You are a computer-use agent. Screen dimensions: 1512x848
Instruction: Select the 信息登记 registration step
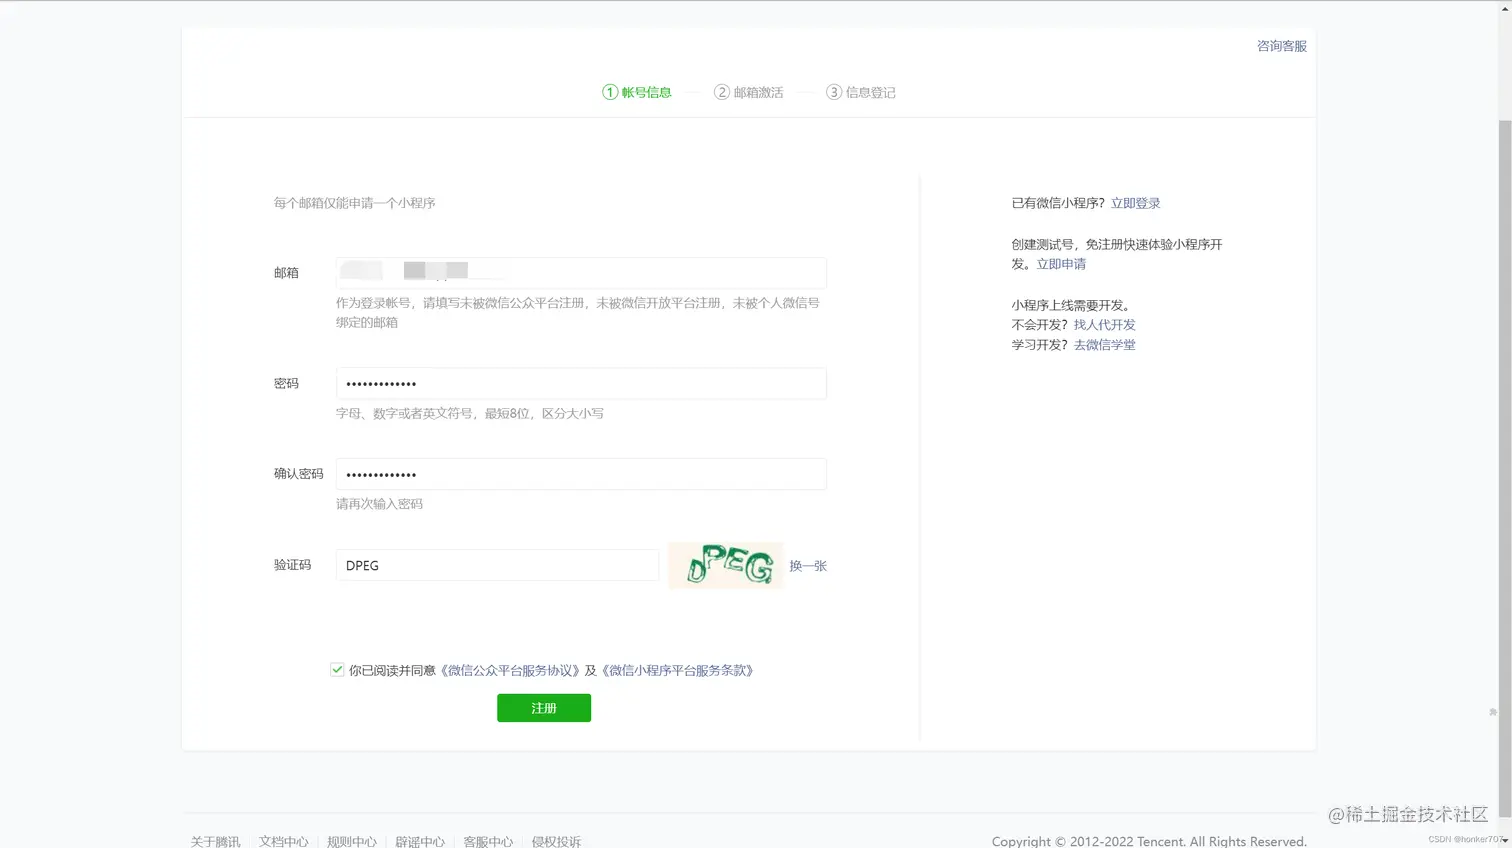(x=861, y=91)
